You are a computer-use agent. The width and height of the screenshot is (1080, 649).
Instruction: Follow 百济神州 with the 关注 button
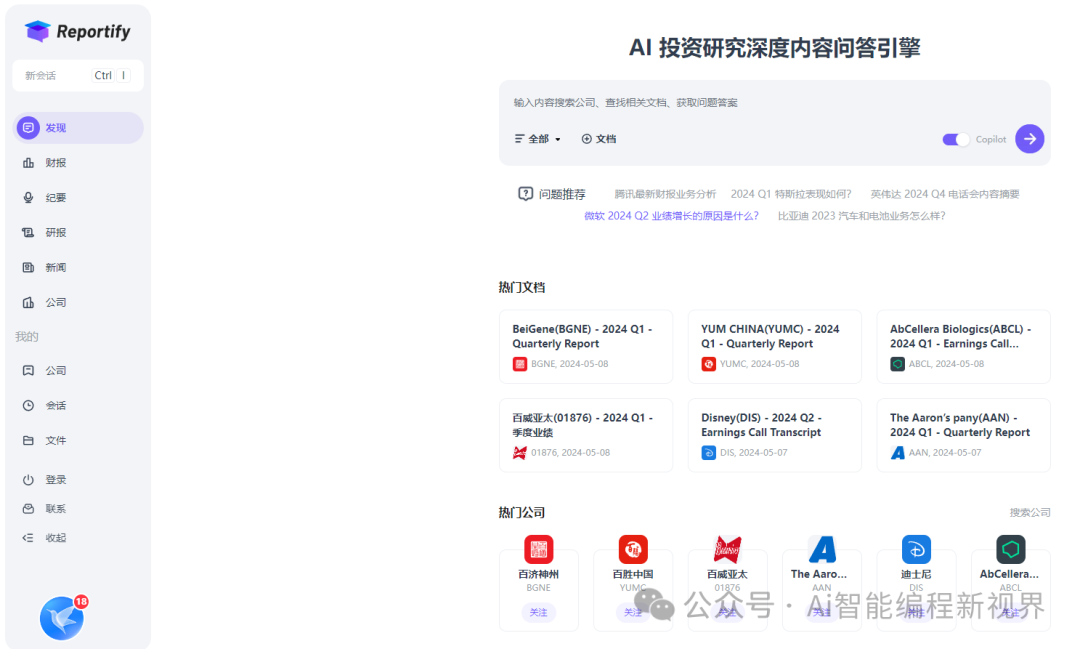coord(539,612)
